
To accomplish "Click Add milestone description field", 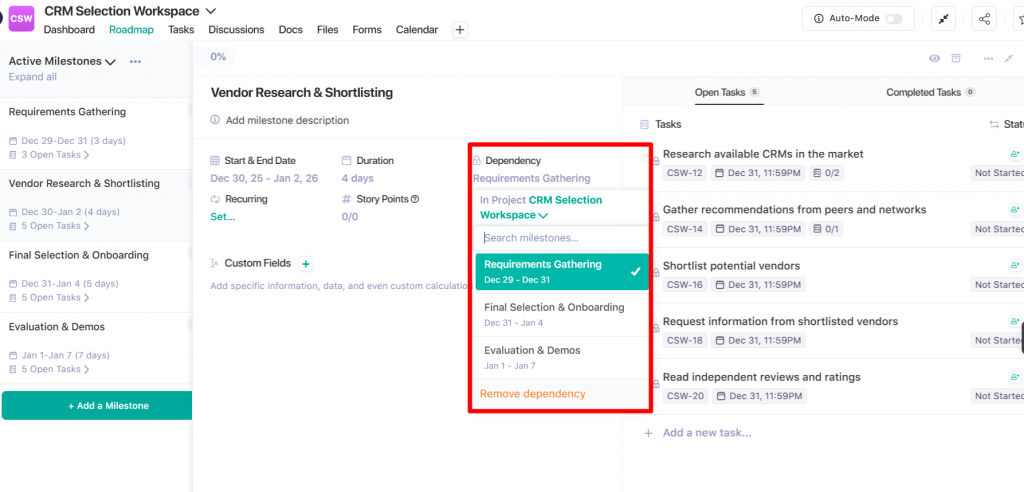I will [x=287, y=120].
